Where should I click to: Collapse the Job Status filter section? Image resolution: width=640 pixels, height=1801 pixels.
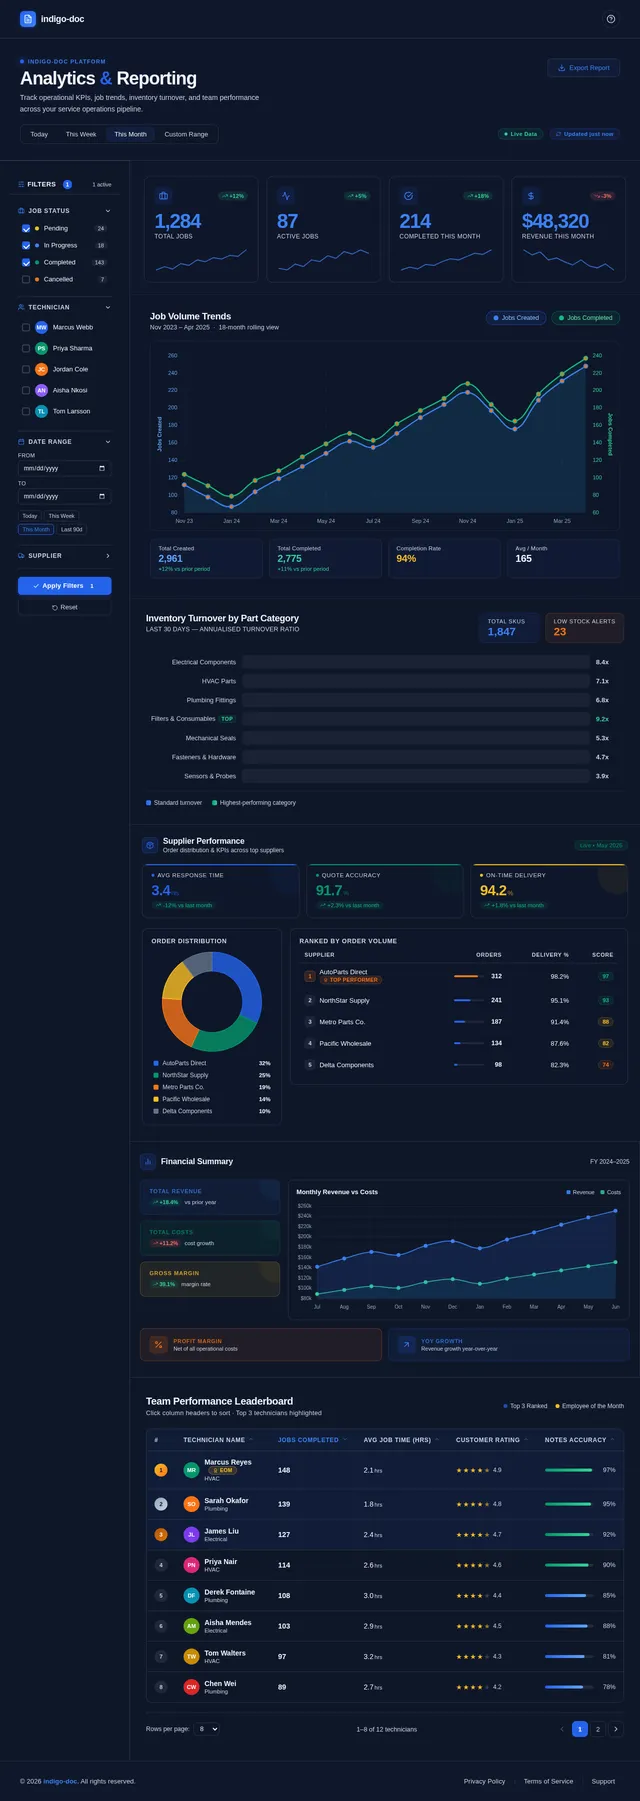click(x=65, y=211)
